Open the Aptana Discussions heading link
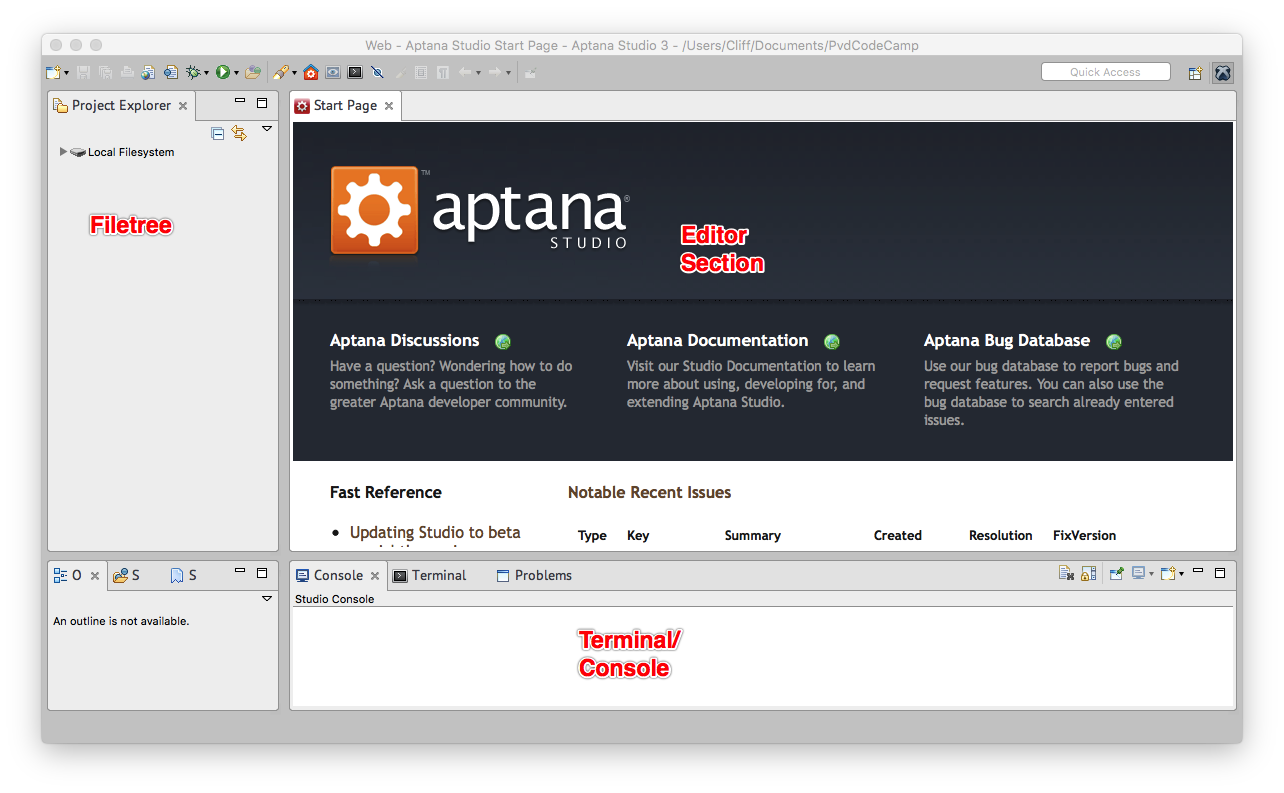Screen dimensions: 1284x793 (405, 340)
